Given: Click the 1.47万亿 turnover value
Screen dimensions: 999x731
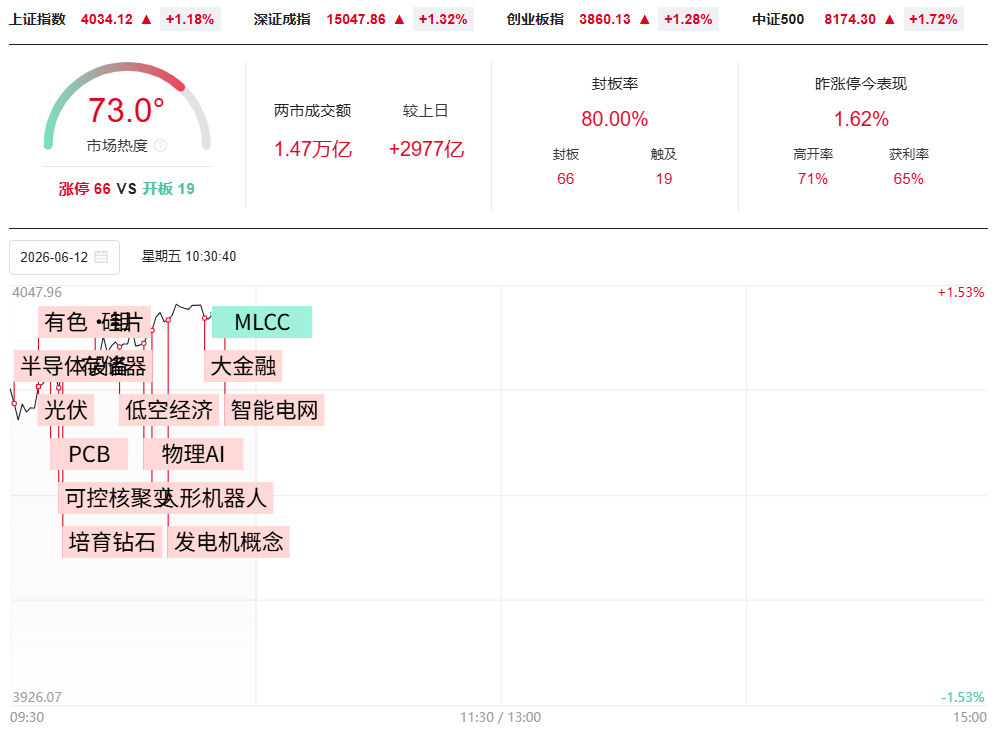Looking at the screenshot, I should (313, 149).
